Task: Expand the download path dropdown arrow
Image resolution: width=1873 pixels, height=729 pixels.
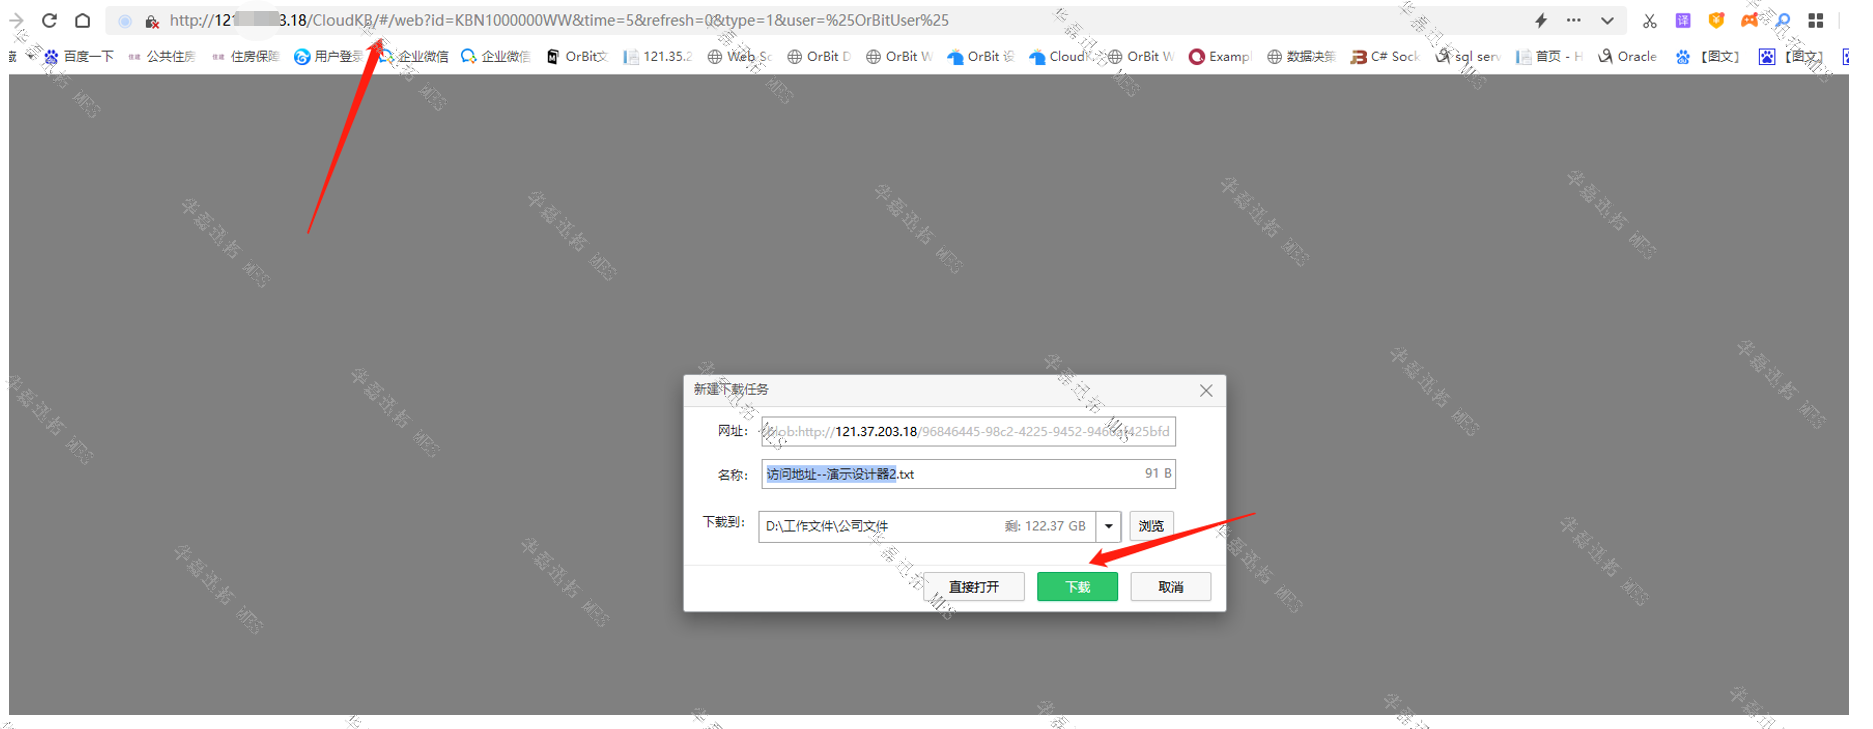Action: coord(1109,526)
